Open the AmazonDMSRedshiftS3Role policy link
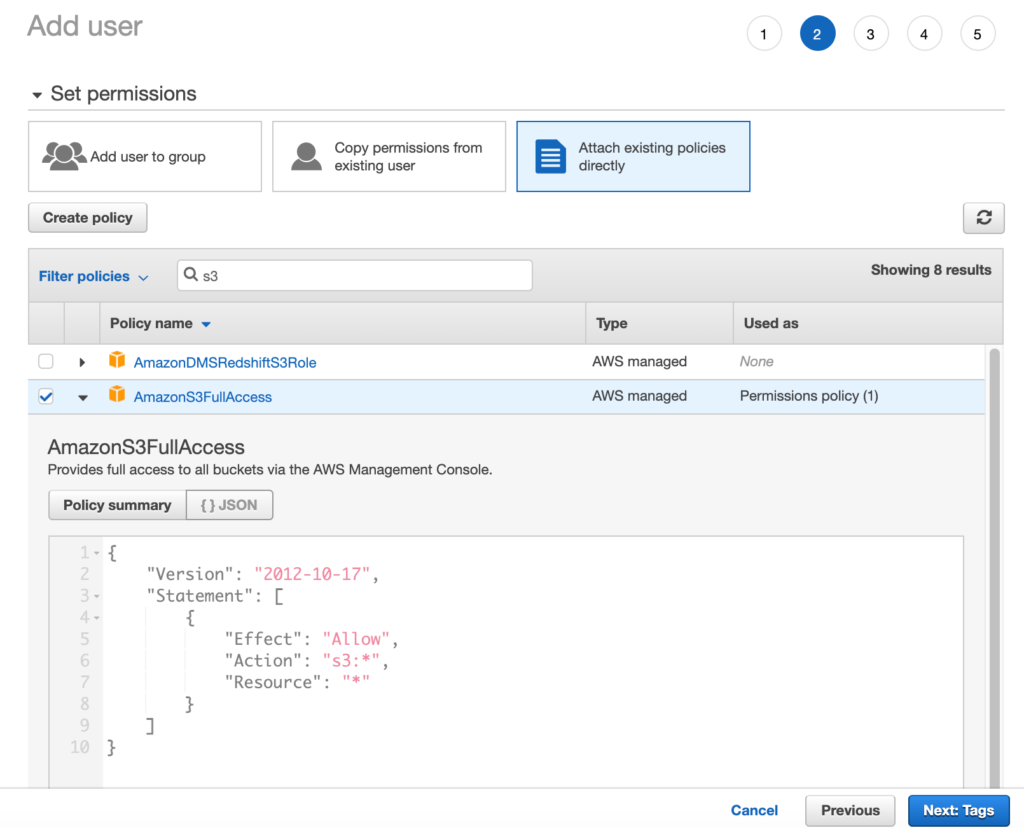The height and width of the screenshot is (828, 1024). click(x=225, y=362)
